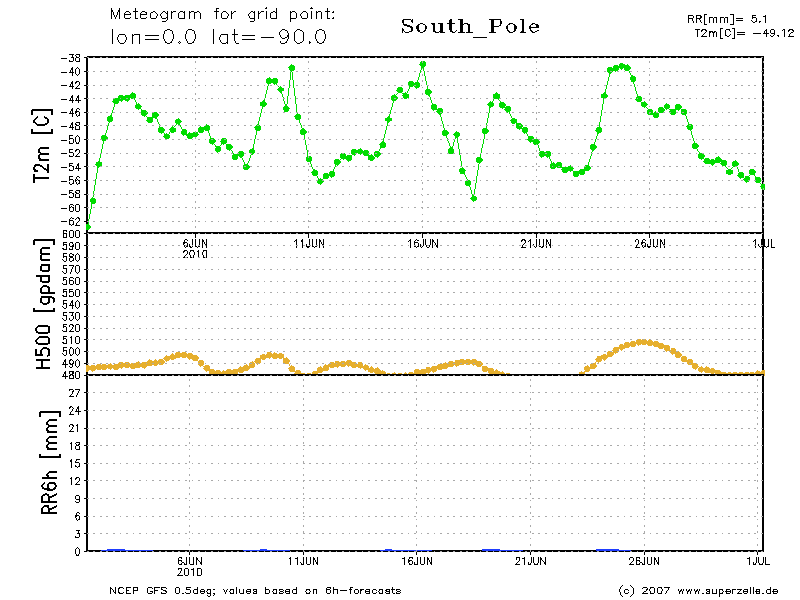
Task: Click the NCEP GFS 0.5deg footer note
Action: 255,590
